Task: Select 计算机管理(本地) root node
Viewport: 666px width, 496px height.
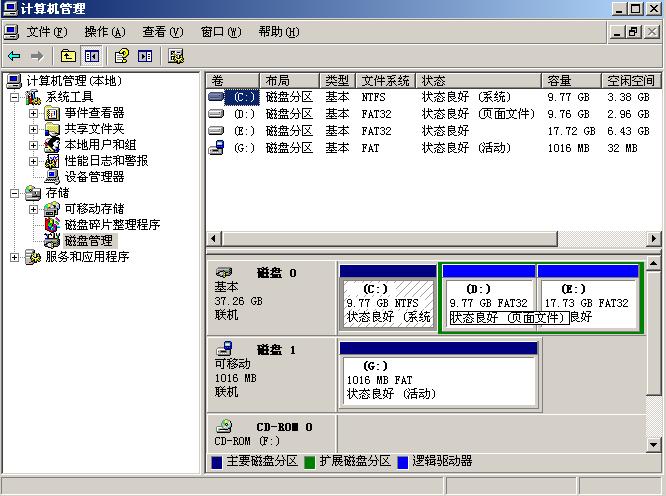Action: pyautogui.click(x=74, y=81)
